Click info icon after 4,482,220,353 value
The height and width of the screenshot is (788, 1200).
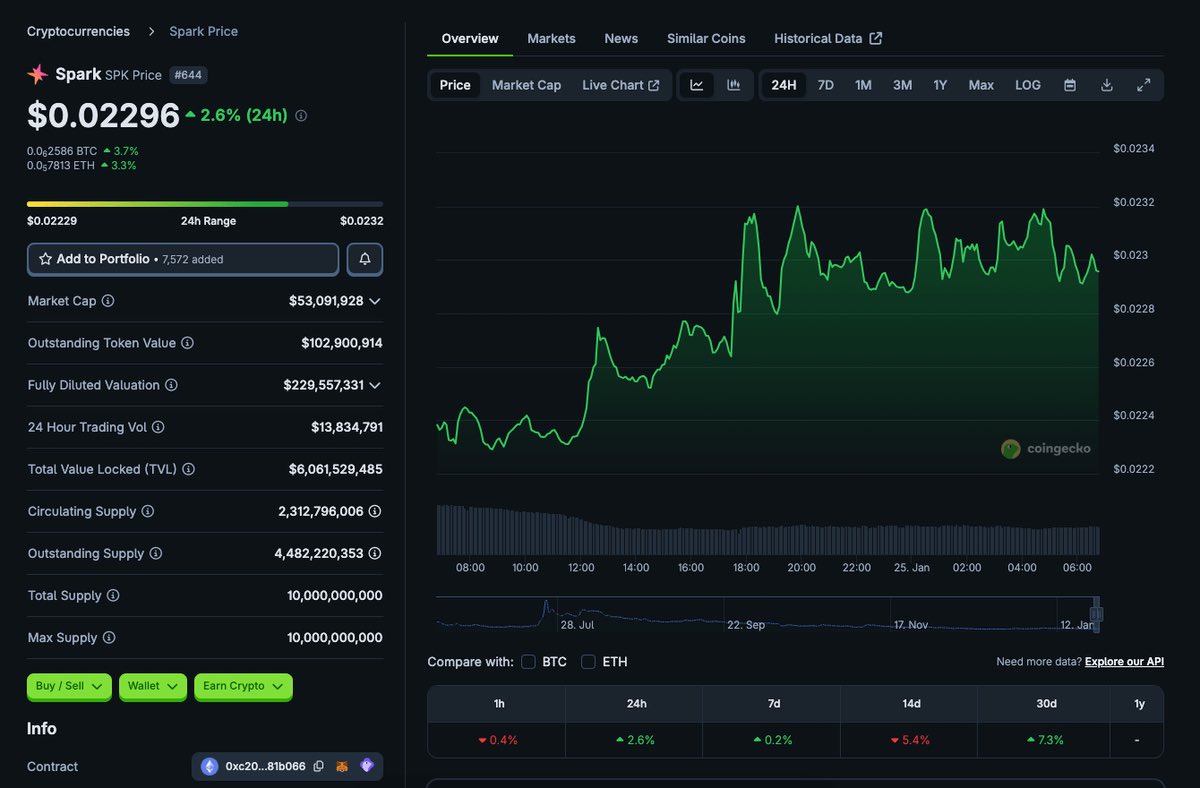pyautogui.click(x=375, y=553)
